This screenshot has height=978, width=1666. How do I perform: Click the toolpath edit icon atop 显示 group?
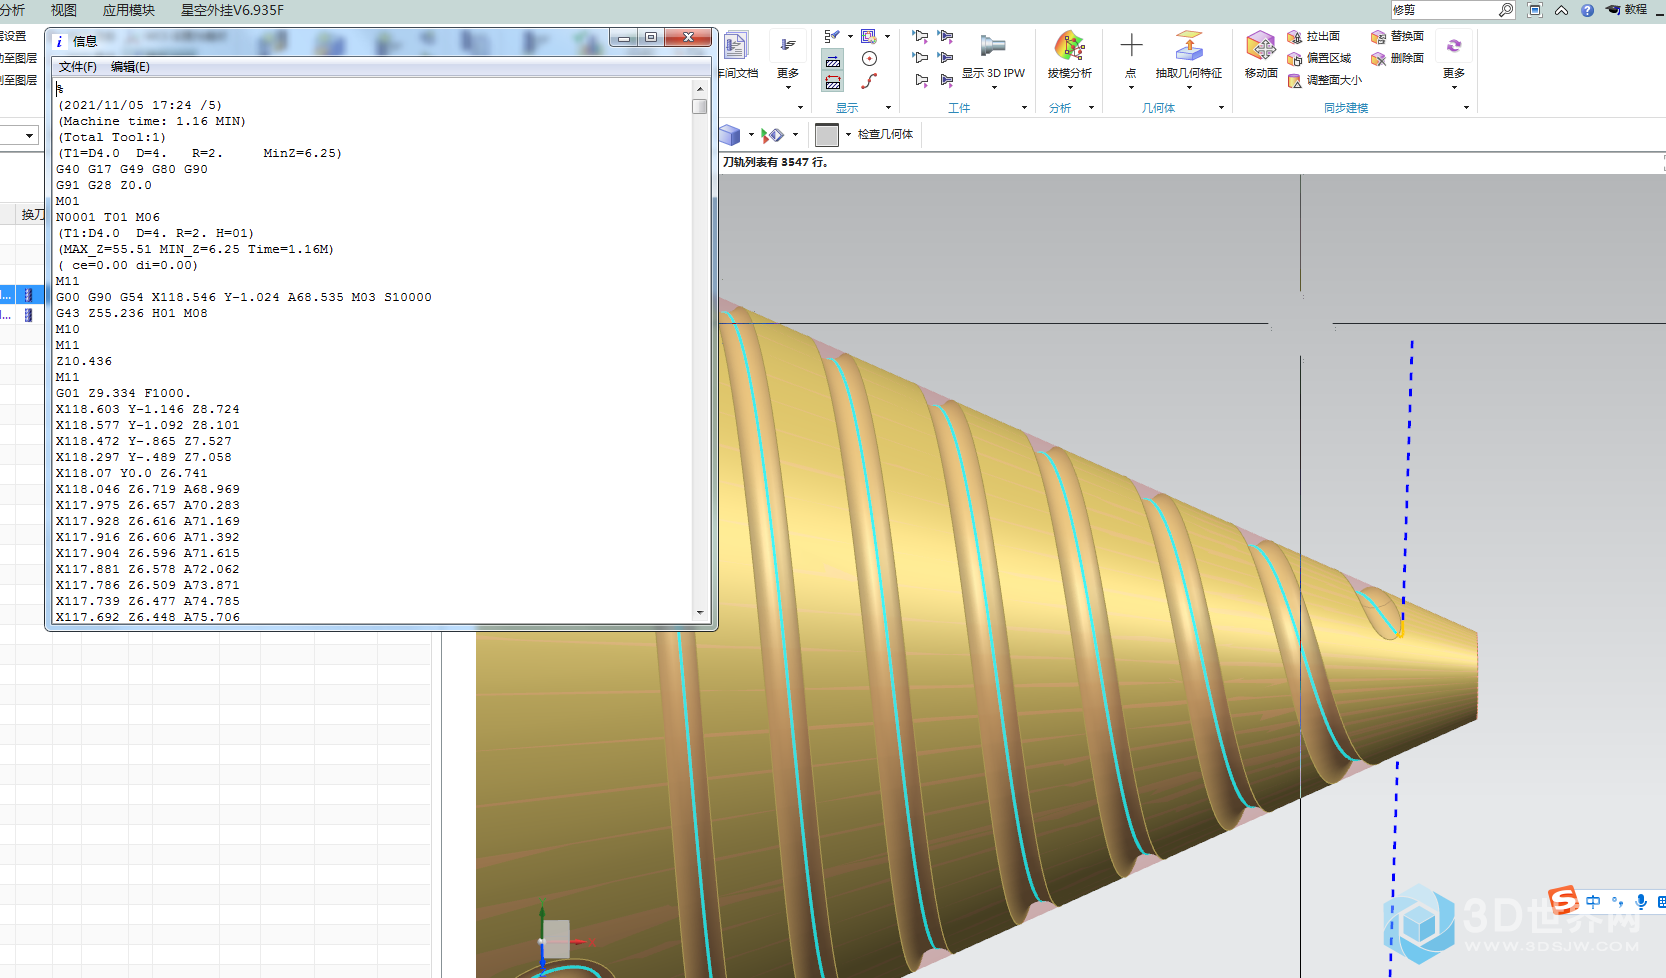pyautogui.click(x=832, y=37)
